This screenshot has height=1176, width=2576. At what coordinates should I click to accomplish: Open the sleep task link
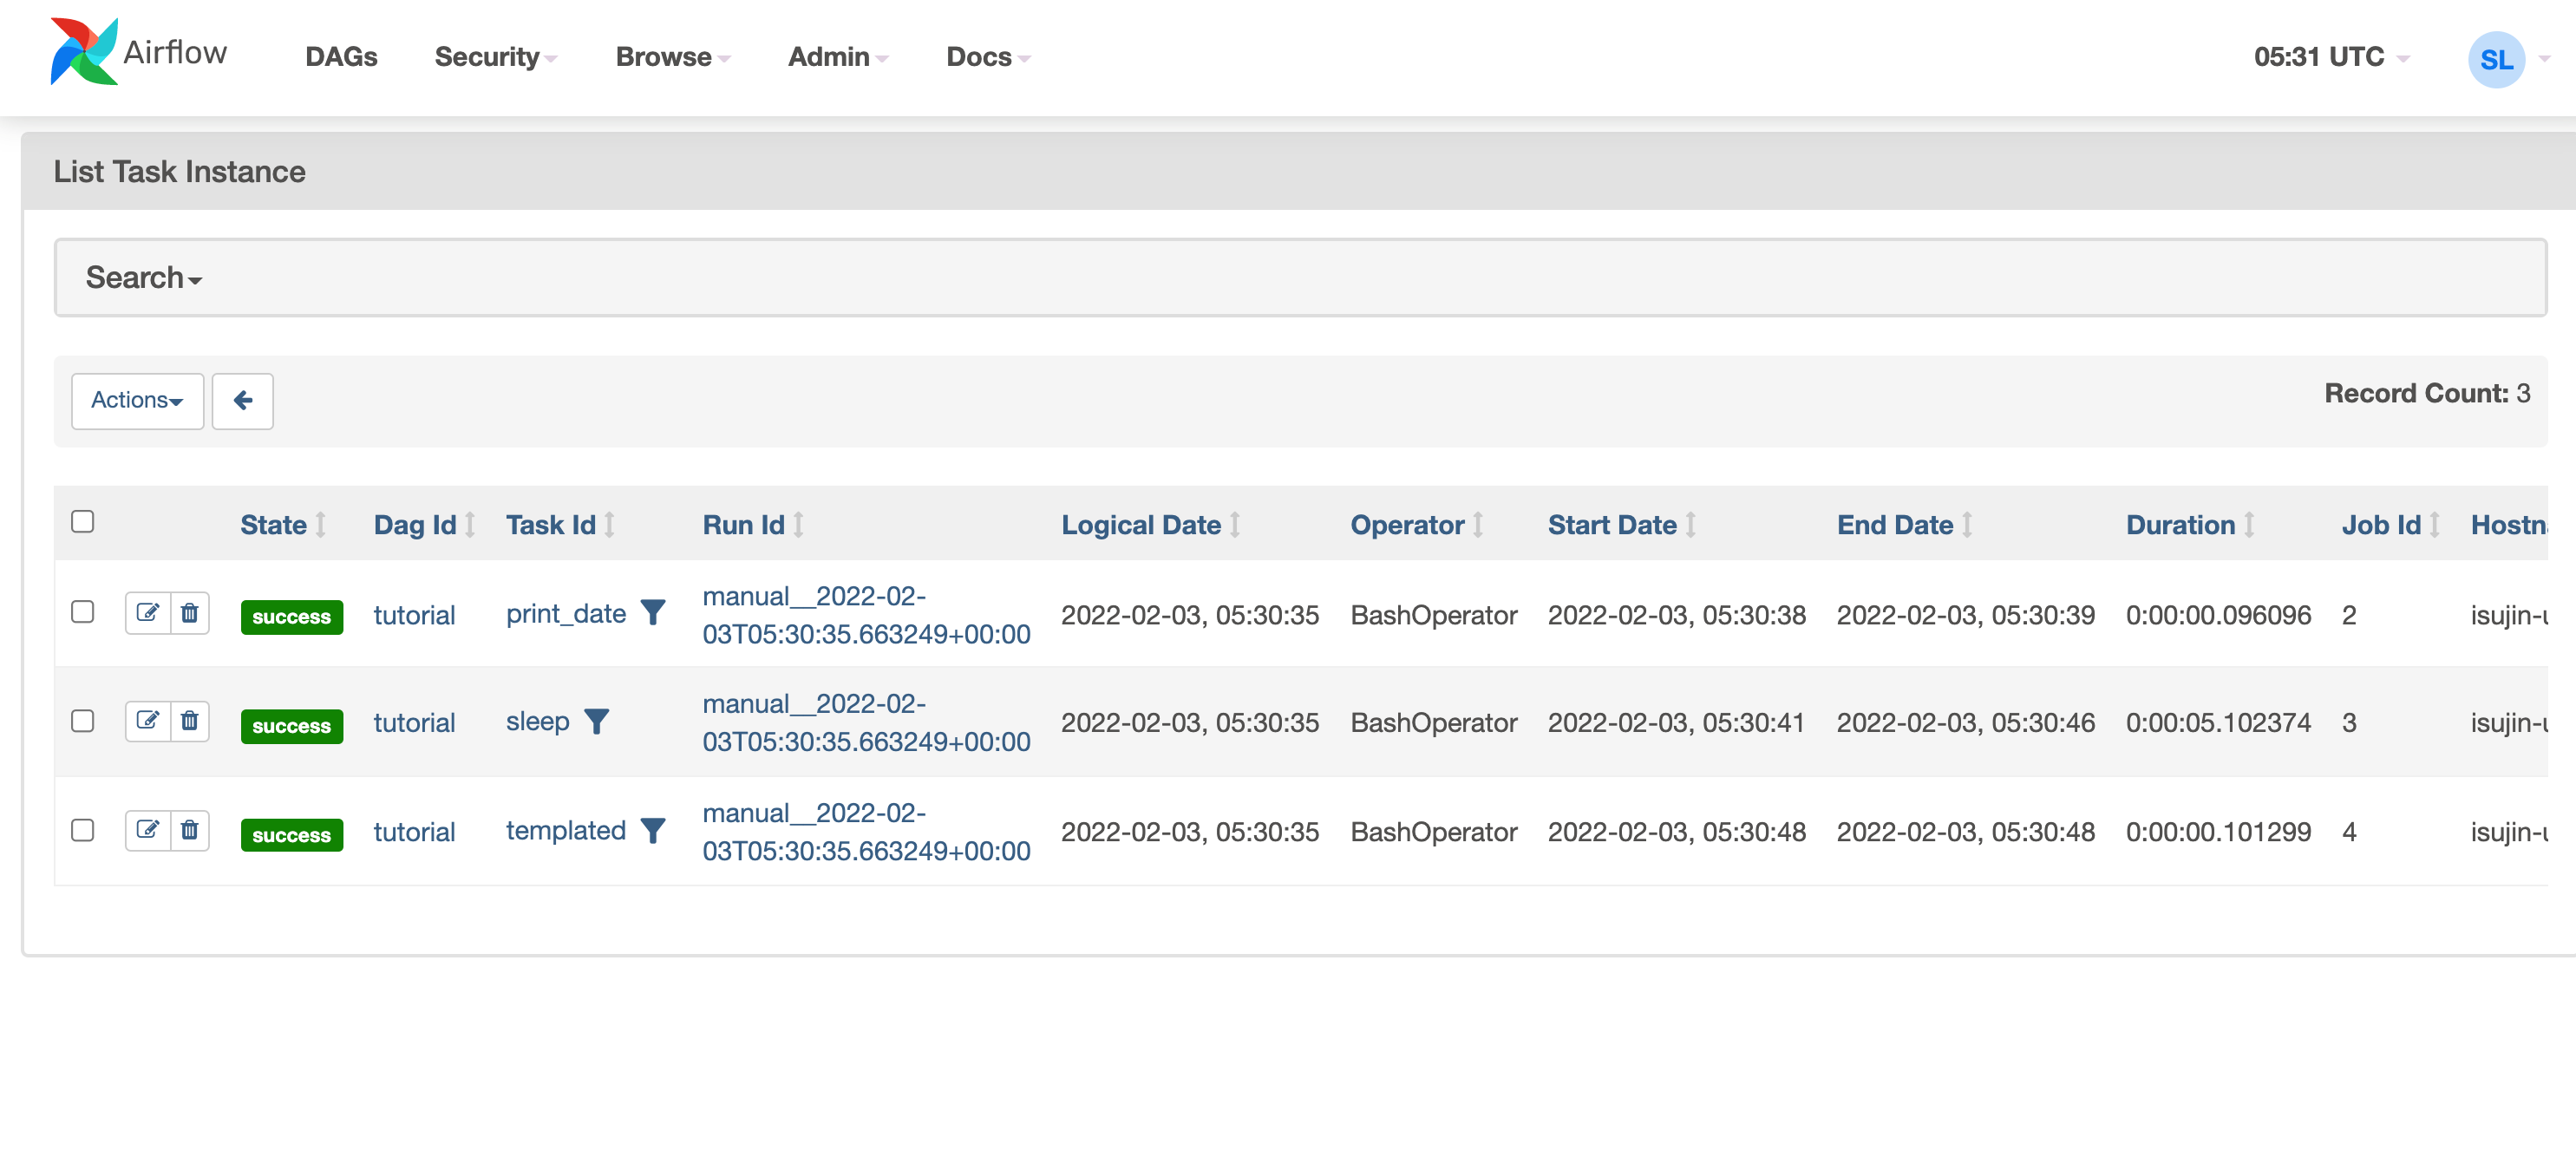click(538, 722)
